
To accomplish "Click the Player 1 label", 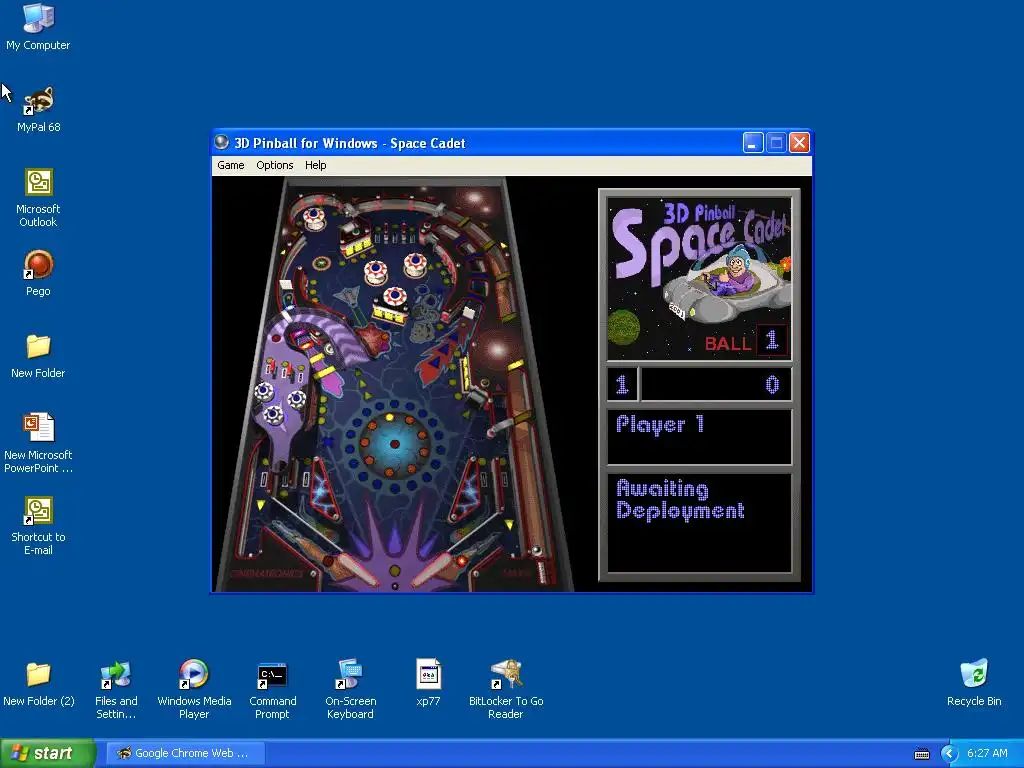I will (x=660, y=424).
